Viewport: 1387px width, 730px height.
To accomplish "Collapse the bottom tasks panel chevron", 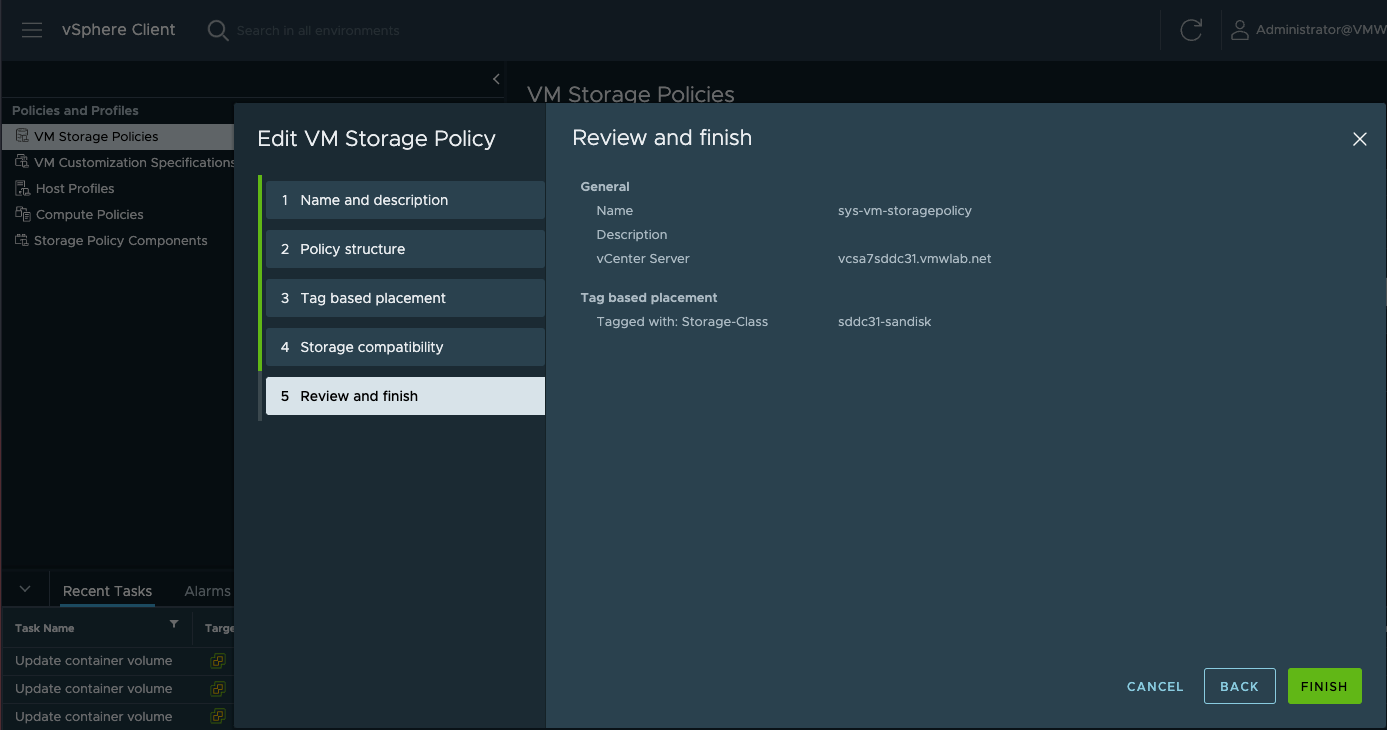I will (x=26, y=590).
